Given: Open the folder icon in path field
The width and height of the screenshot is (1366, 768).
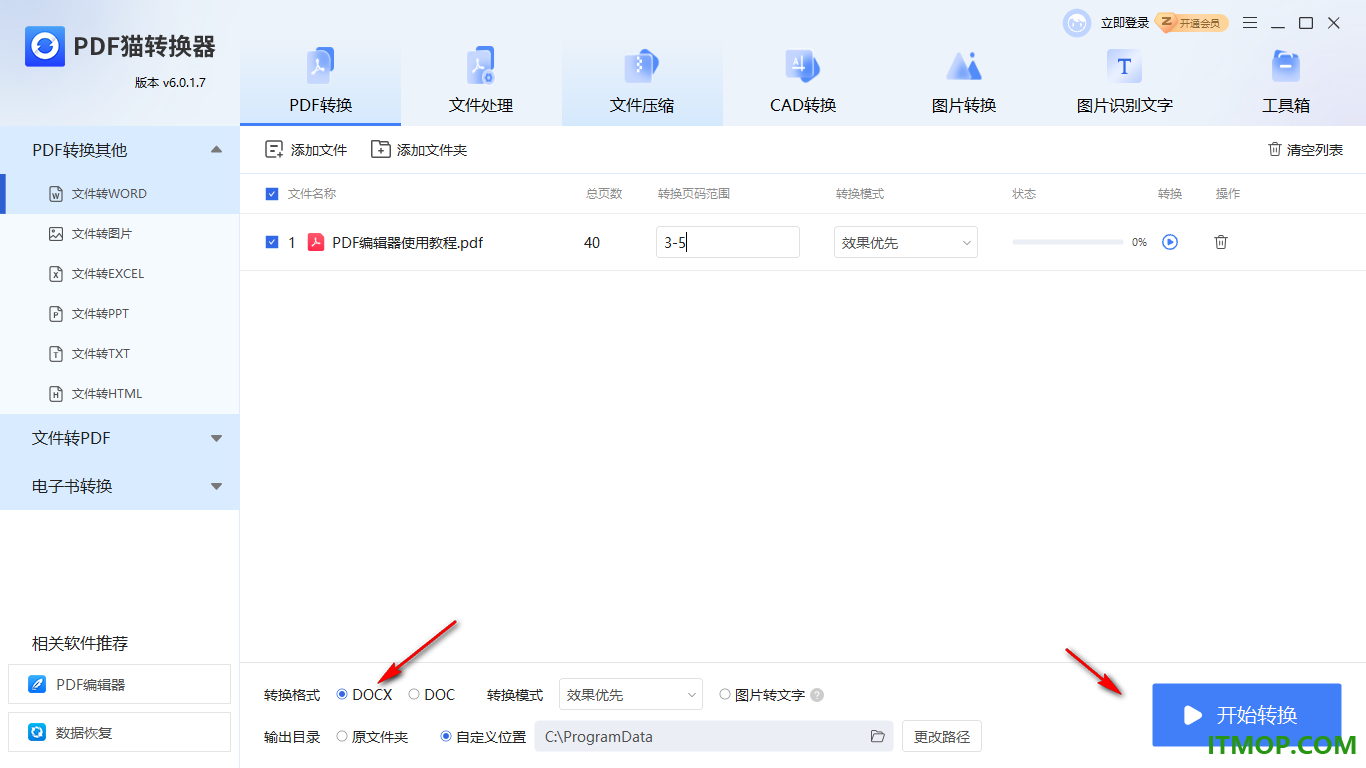Looking at the screenshot, I should click(878, 737).
